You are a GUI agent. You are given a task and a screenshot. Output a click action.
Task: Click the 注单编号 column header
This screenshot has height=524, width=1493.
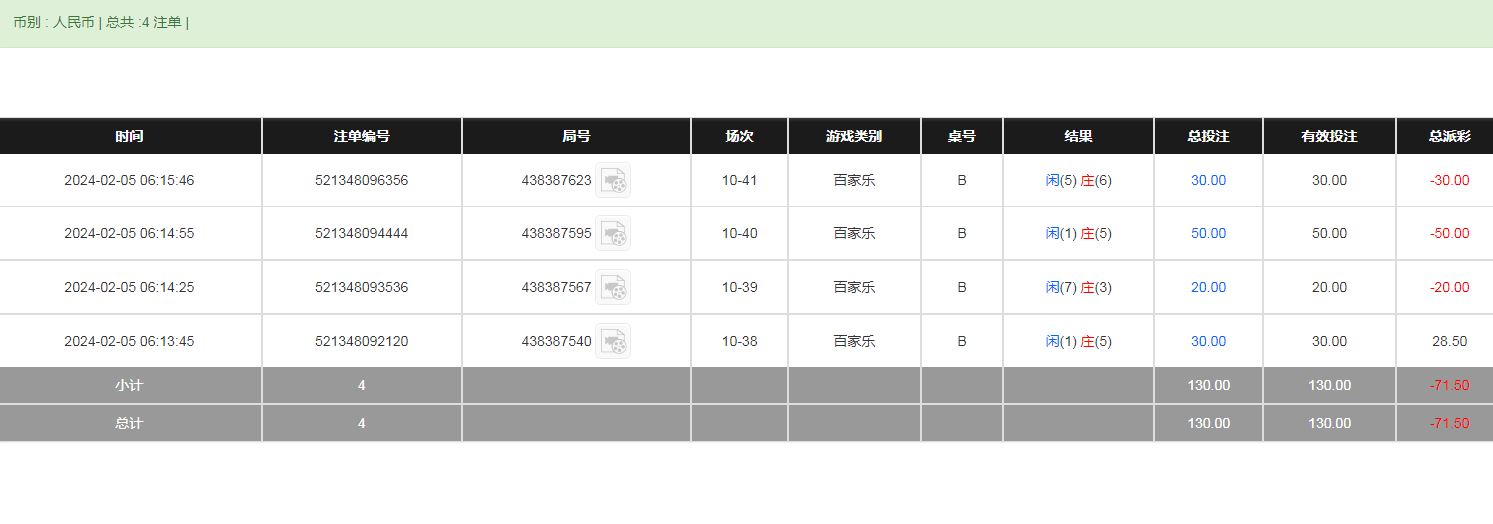pos(361,137)
